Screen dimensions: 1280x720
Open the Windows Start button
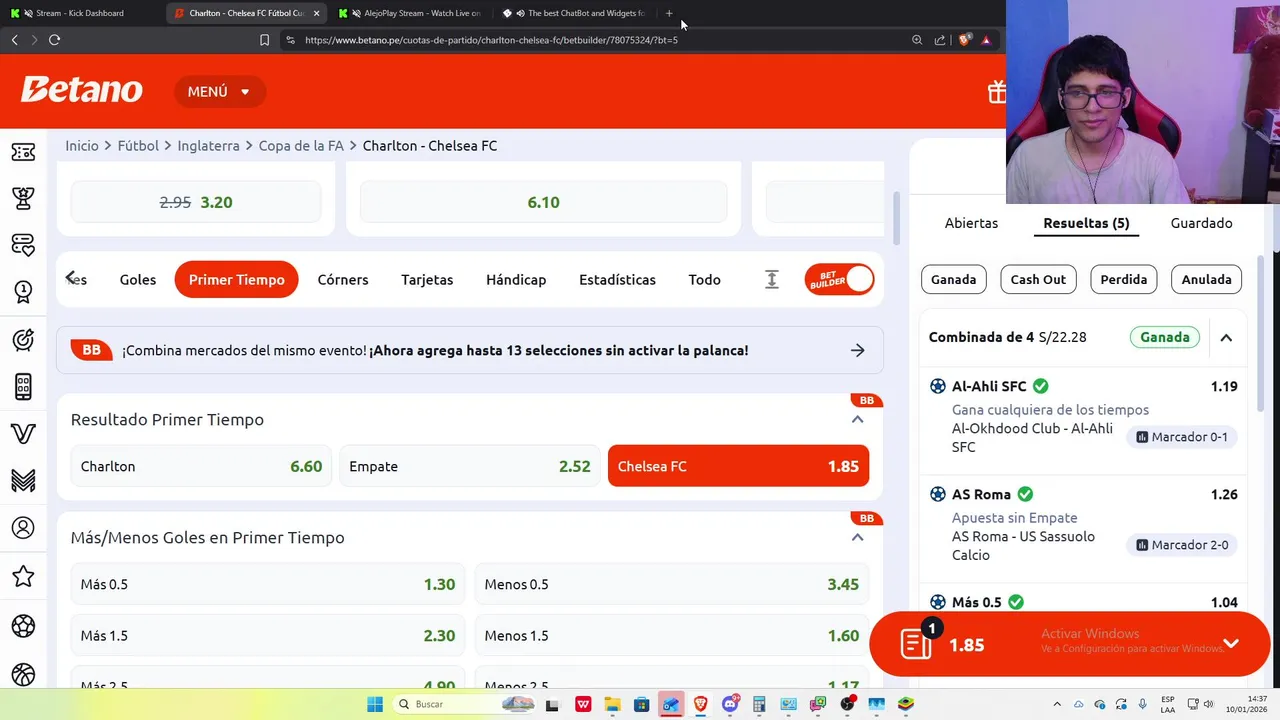375,704
